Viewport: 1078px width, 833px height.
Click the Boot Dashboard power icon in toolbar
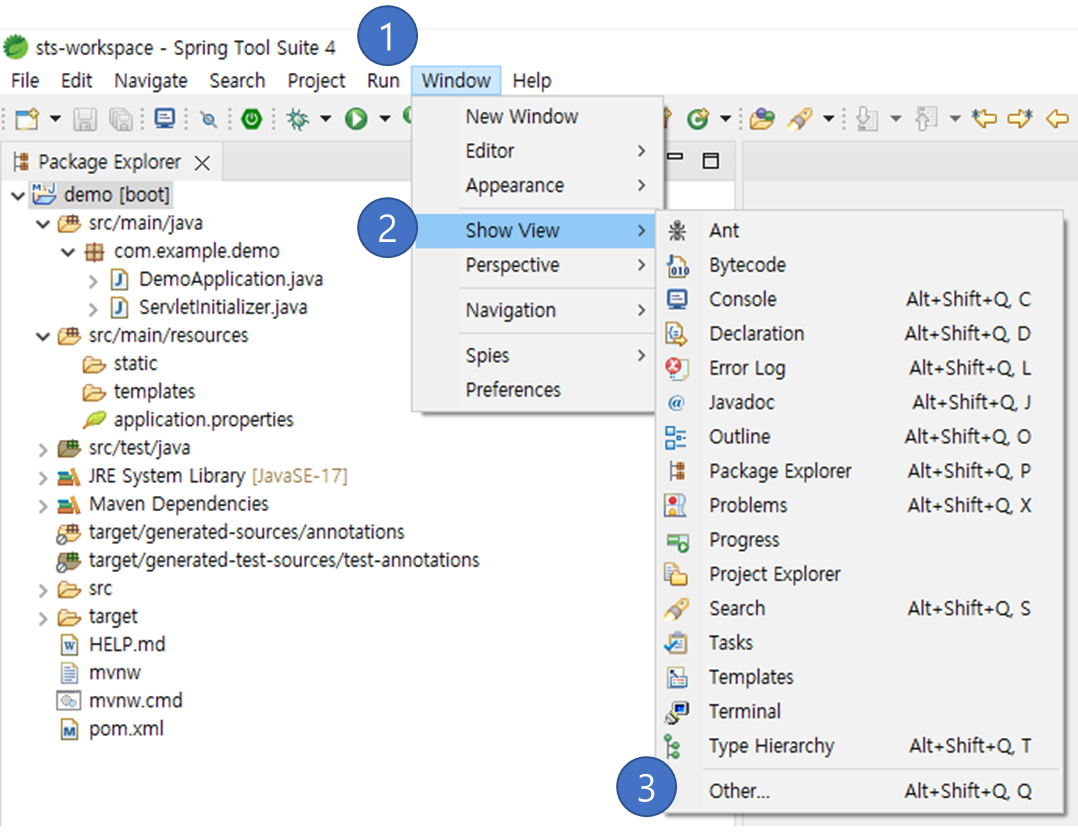[252, 119]
